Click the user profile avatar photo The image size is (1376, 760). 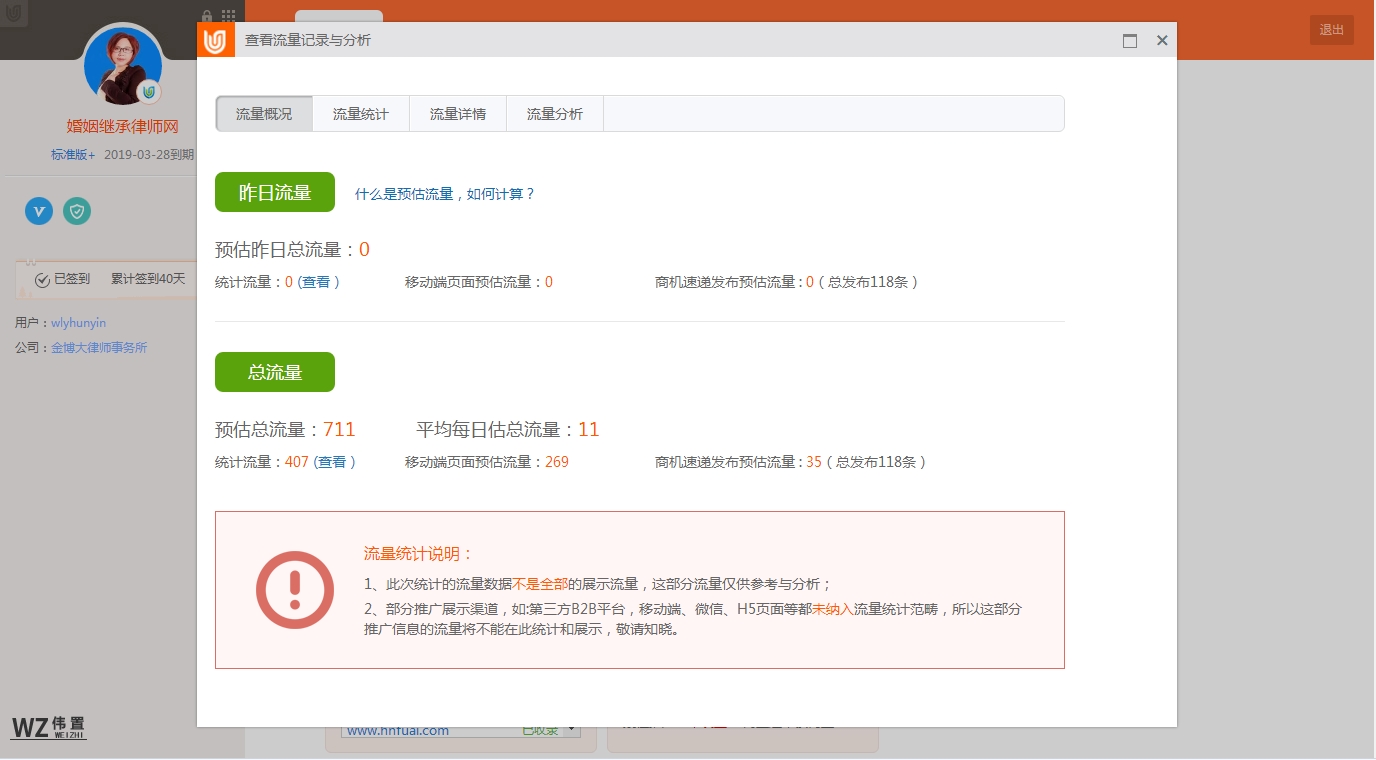click(122, 66)
